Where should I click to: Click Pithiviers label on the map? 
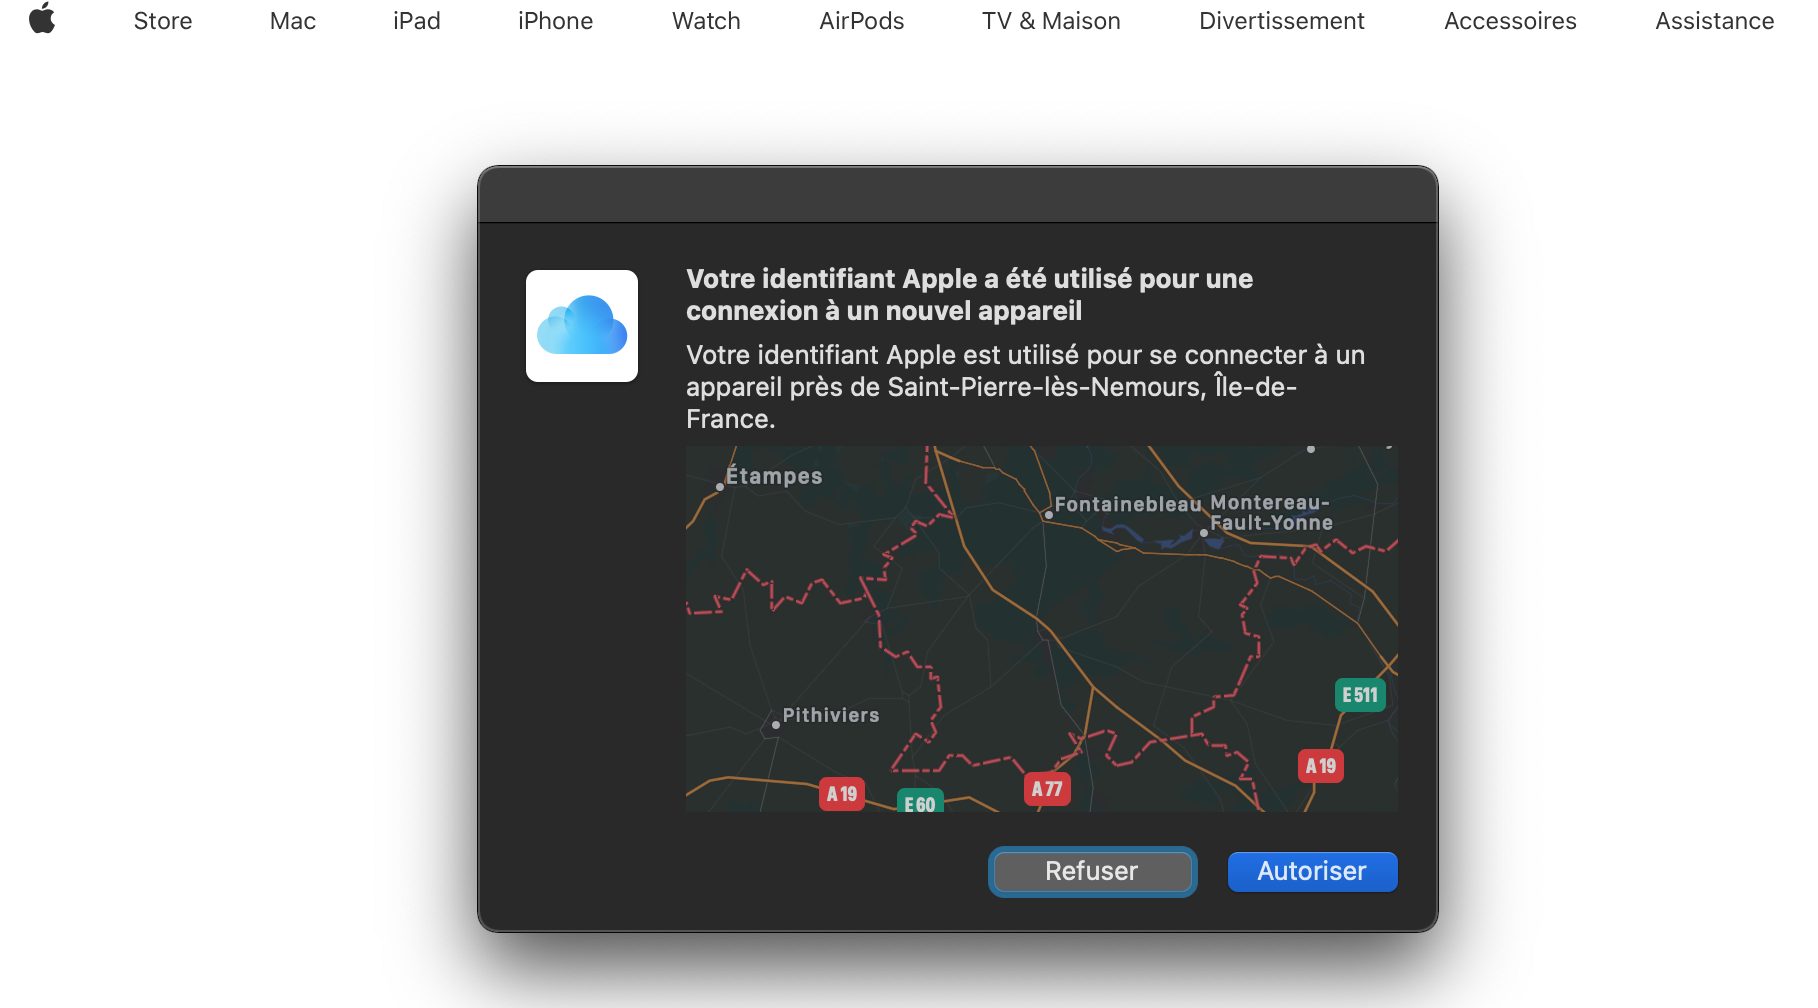click(830, 716)
